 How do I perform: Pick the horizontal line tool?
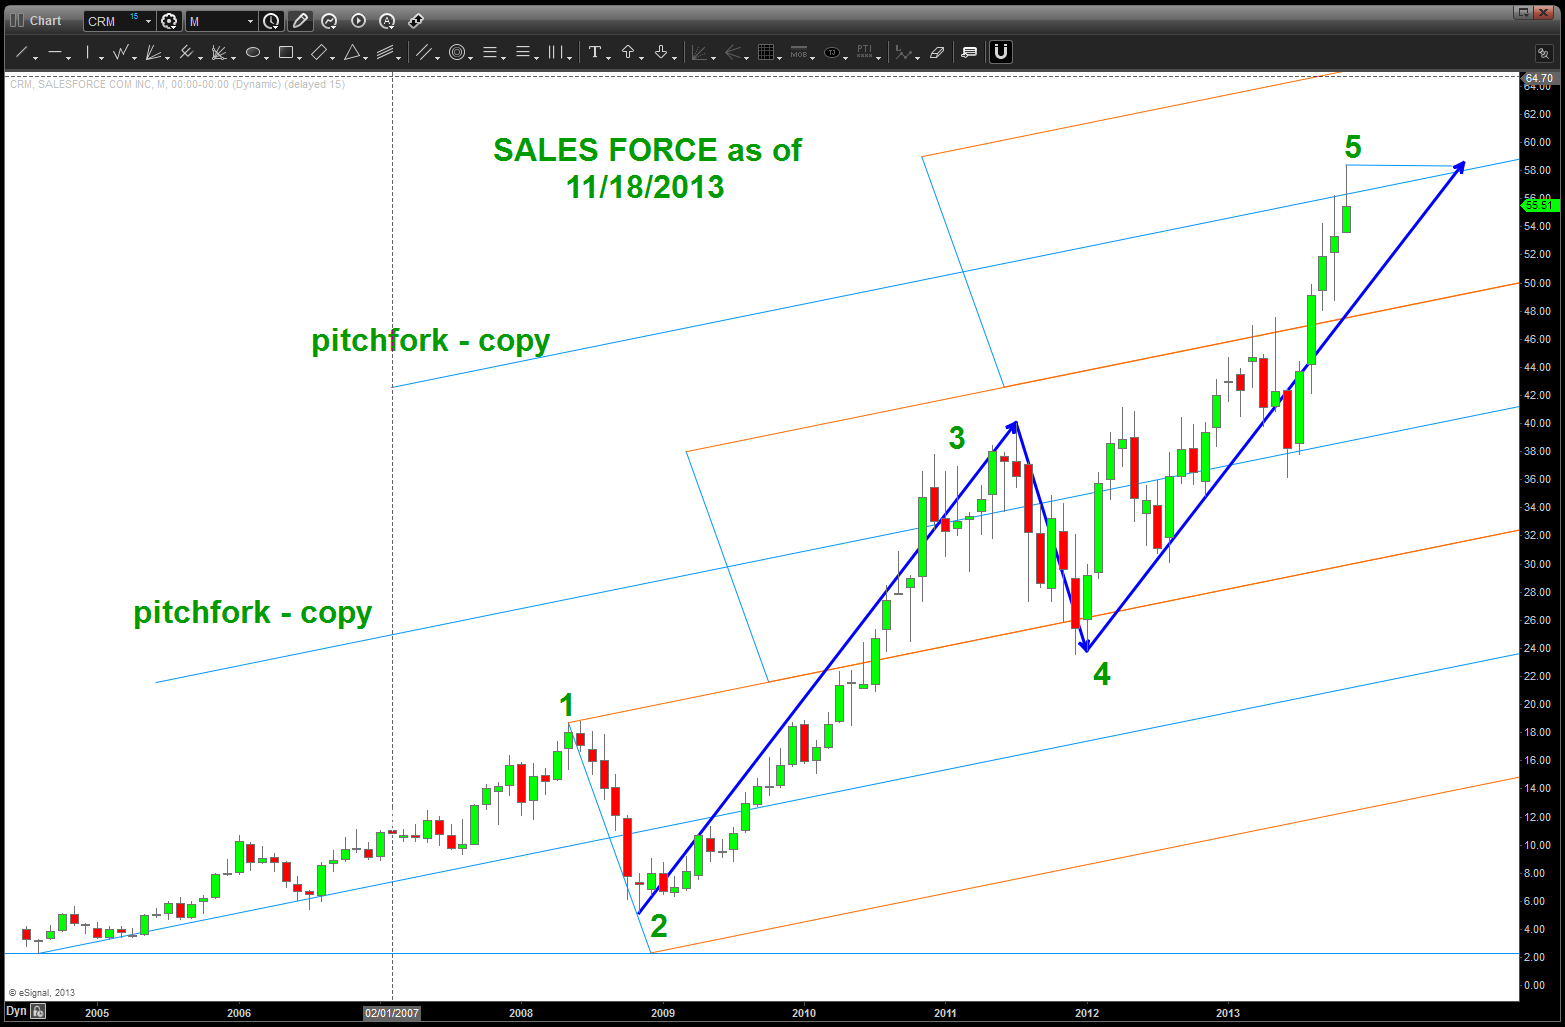point(55,53)
